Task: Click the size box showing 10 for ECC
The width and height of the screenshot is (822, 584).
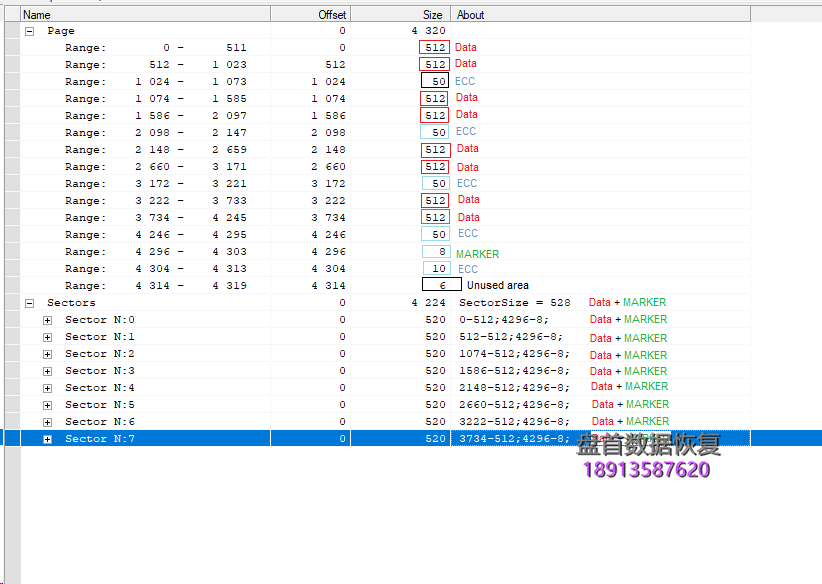Action: (435, 269)
